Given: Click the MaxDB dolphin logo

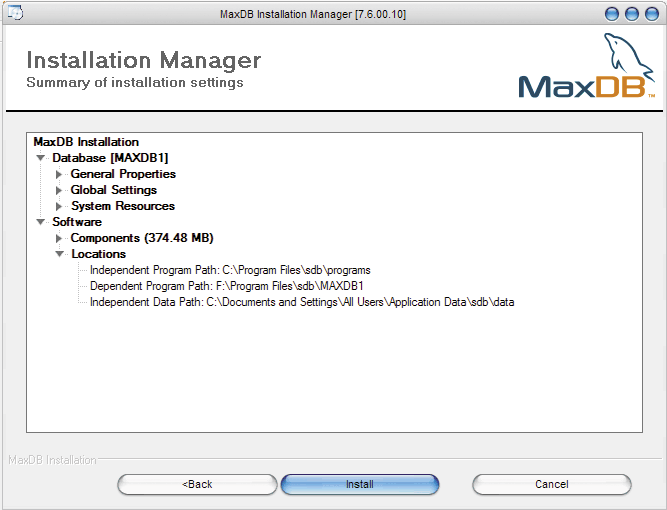Looking at the screenshot, I should tap(587, 66).
